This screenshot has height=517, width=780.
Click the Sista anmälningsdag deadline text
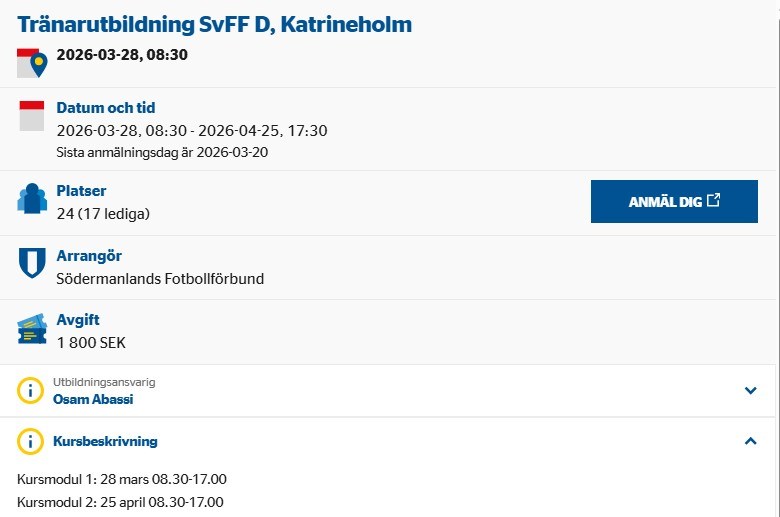point(162,152)
